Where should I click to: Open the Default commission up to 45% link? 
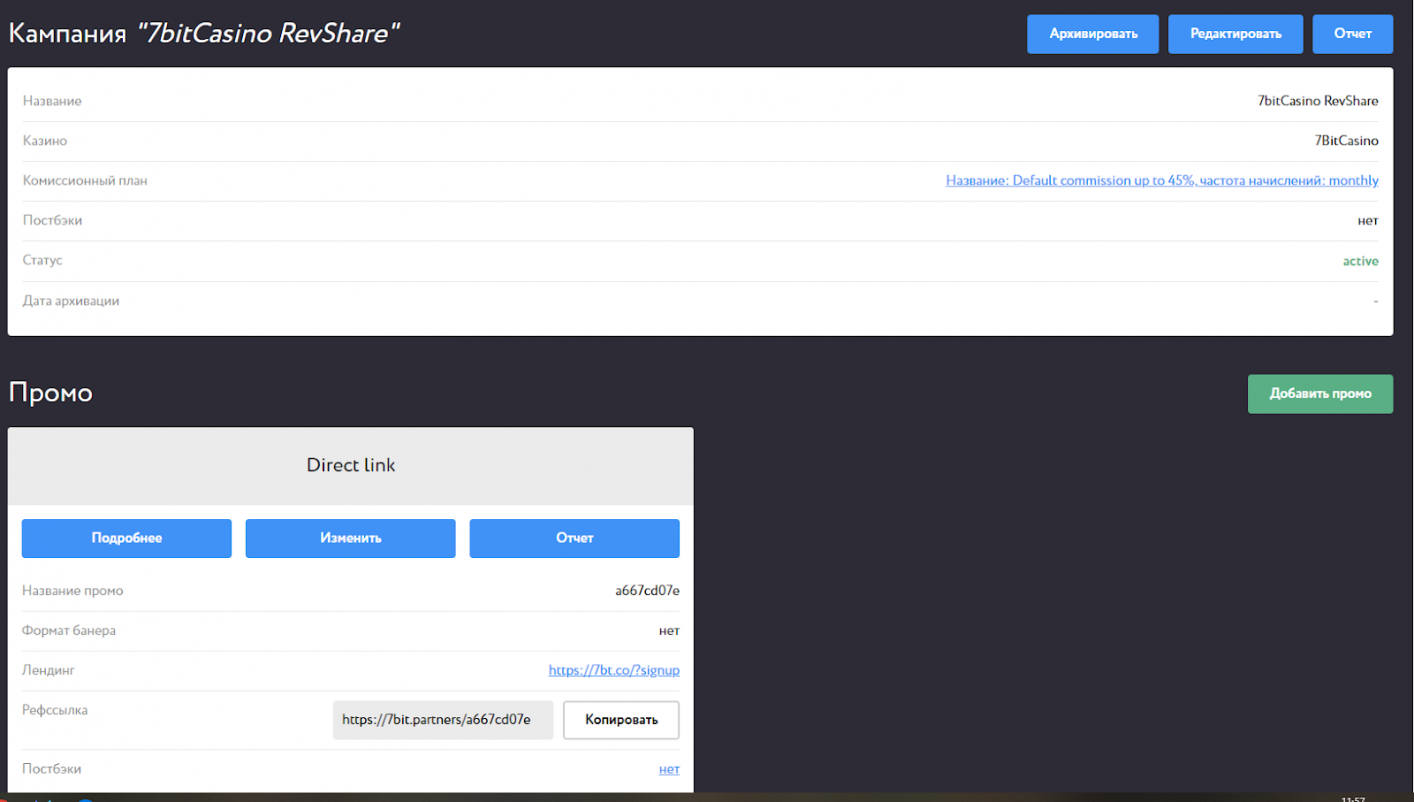coord(1162,181)
